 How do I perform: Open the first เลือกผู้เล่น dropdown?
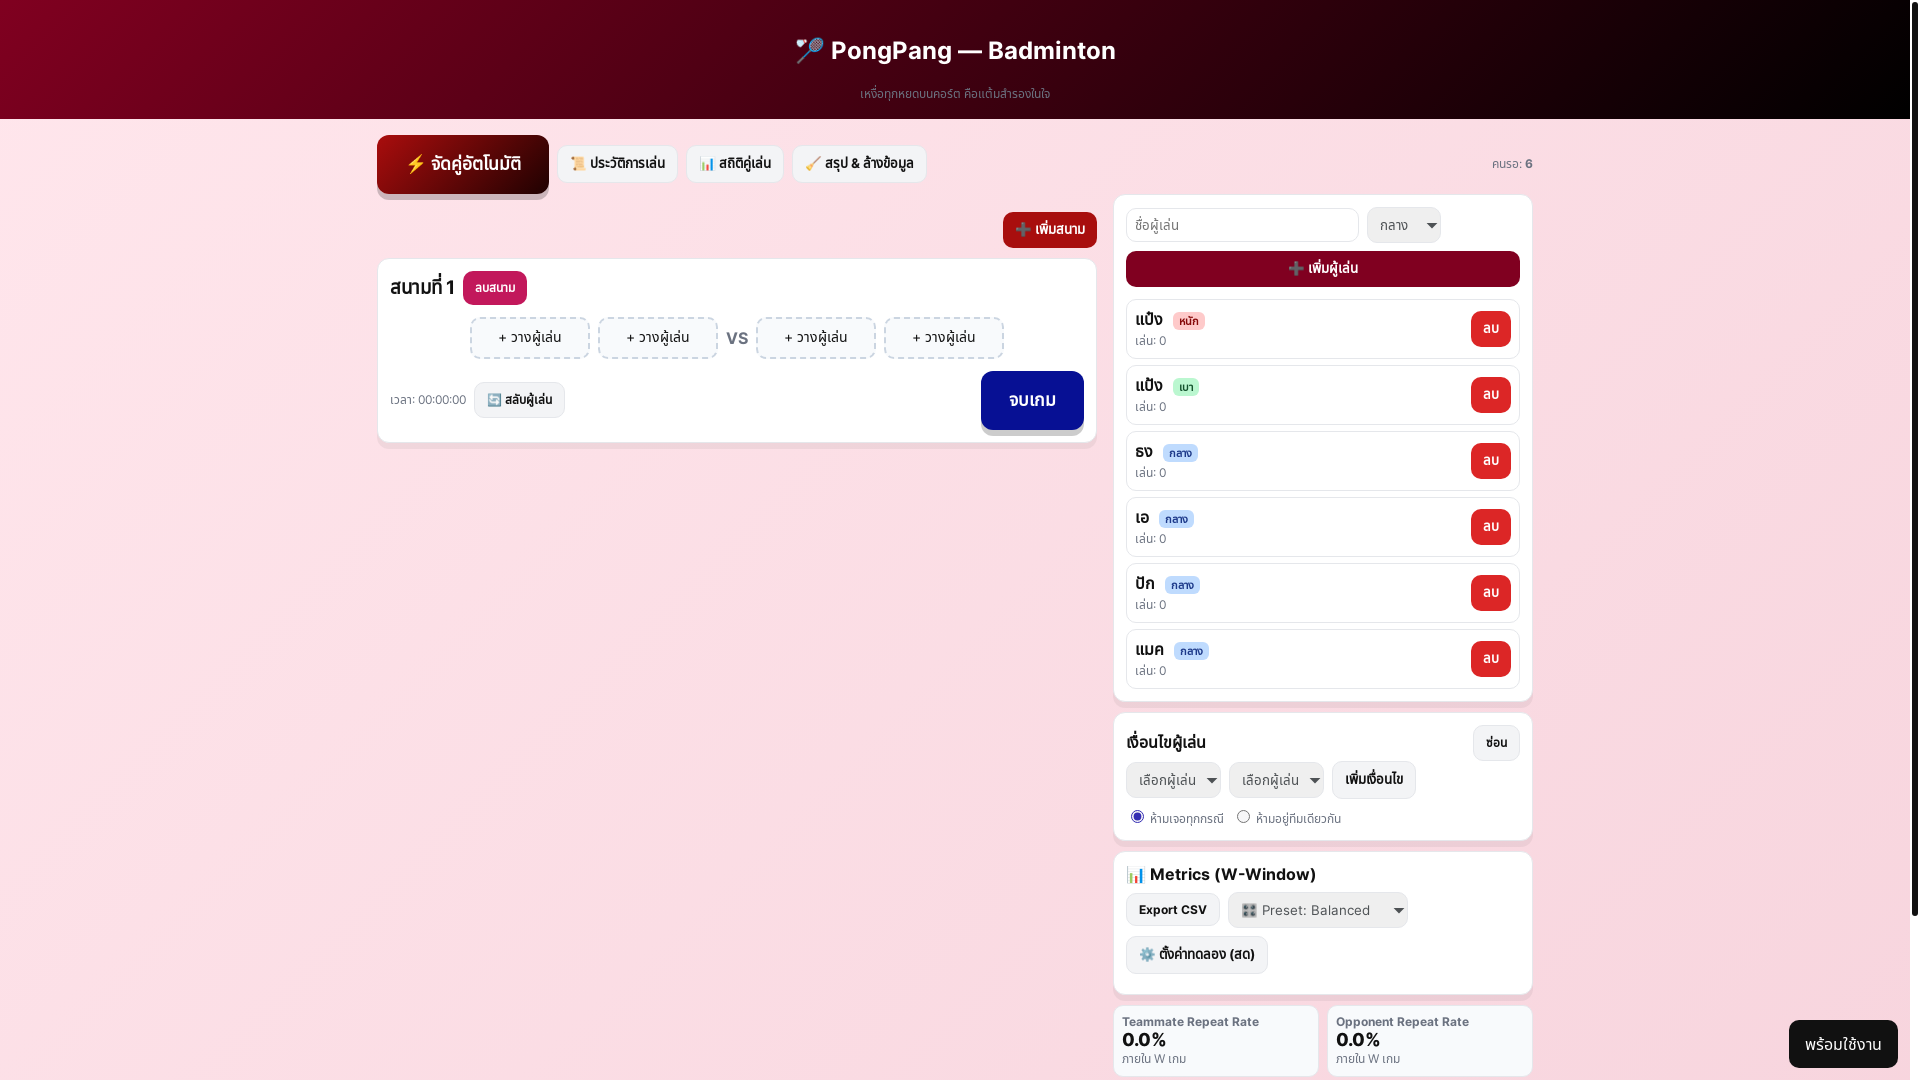pyautogui.click(x=1173, y=780)
